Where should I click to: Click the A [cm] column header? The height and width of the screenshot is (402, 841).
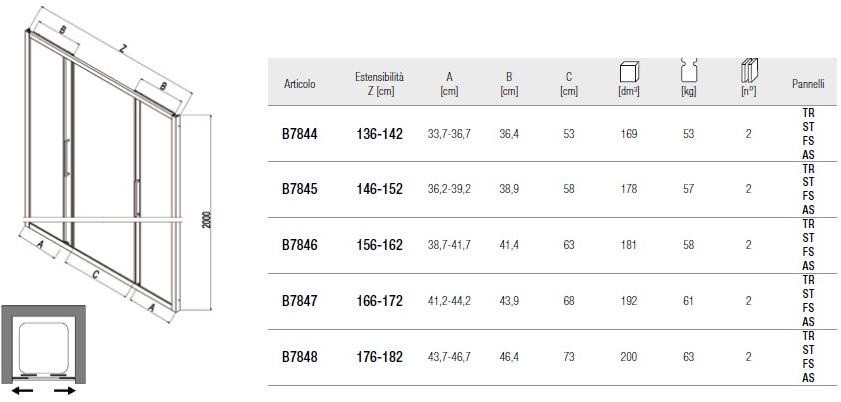(449, 84)
